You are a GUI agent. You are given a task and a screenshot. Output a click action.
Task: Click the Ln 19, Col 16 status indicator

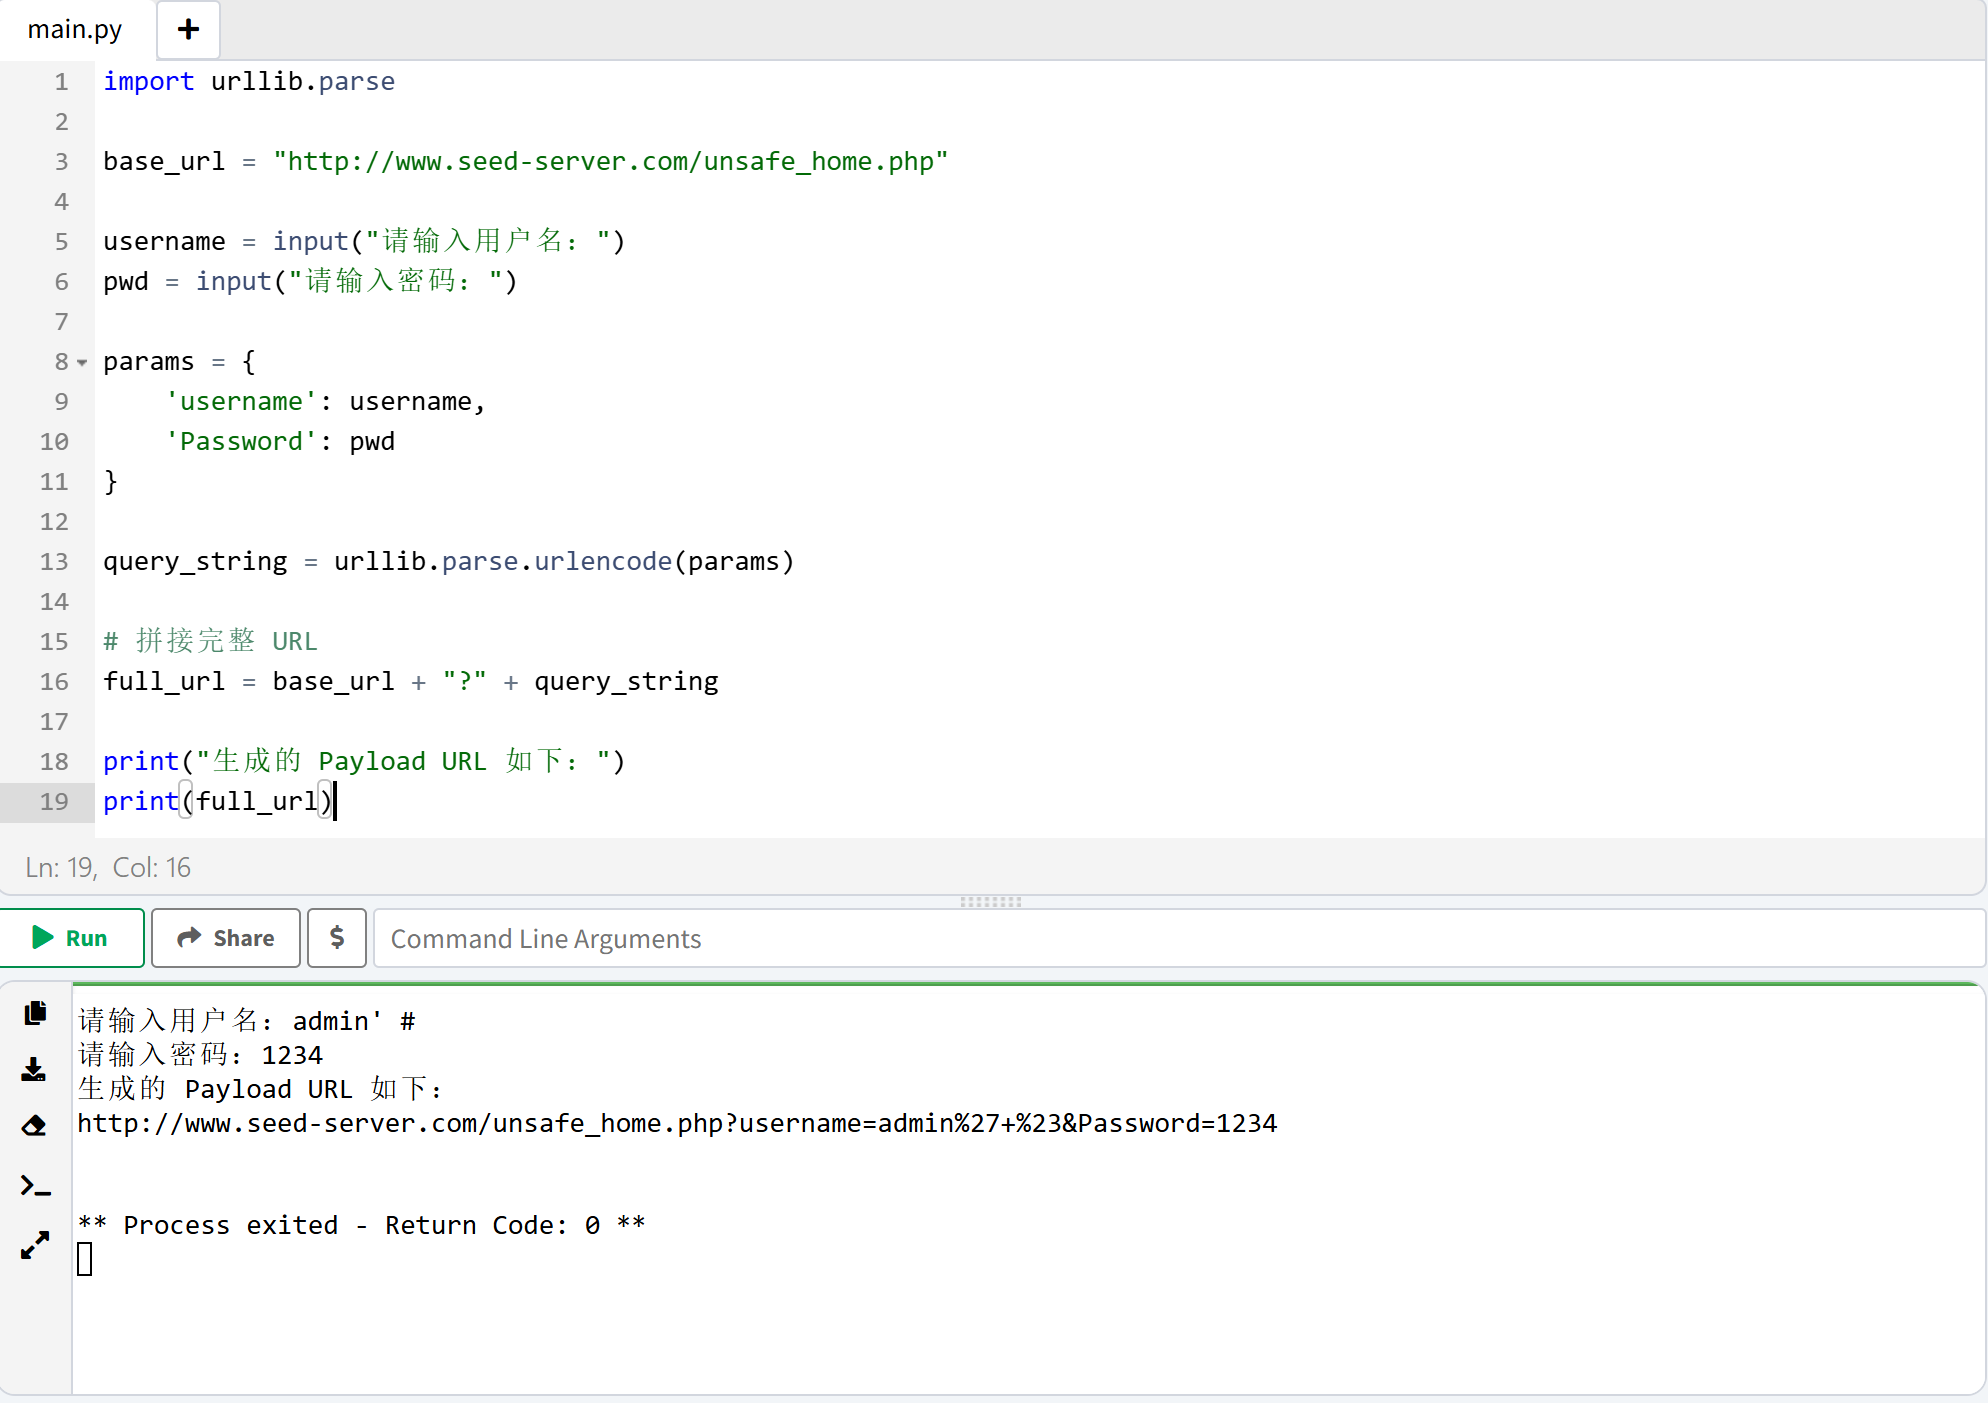pyautogui.click(x=107, y=867)
